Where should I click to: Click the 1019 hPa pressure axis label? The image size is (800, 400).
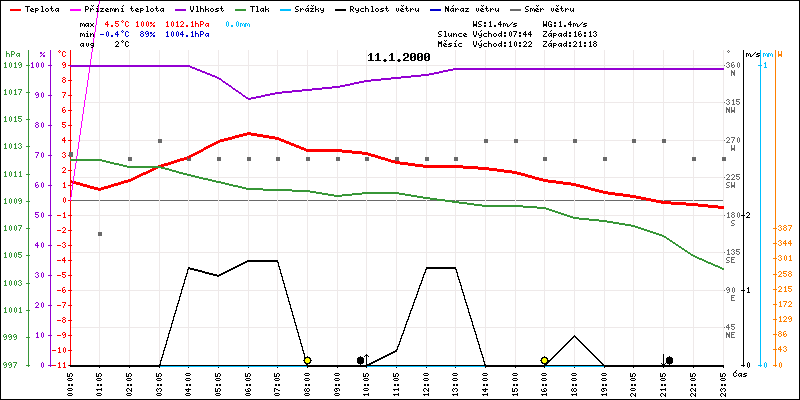12,65
